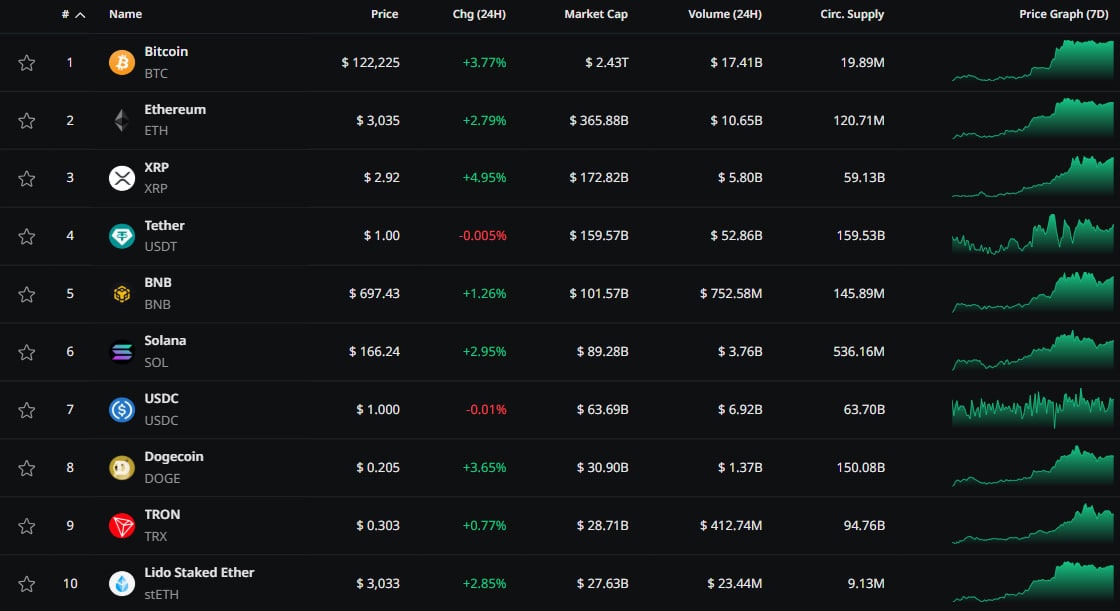Click the Tether coin logo

pyautogui.click(x=121, y=236)
